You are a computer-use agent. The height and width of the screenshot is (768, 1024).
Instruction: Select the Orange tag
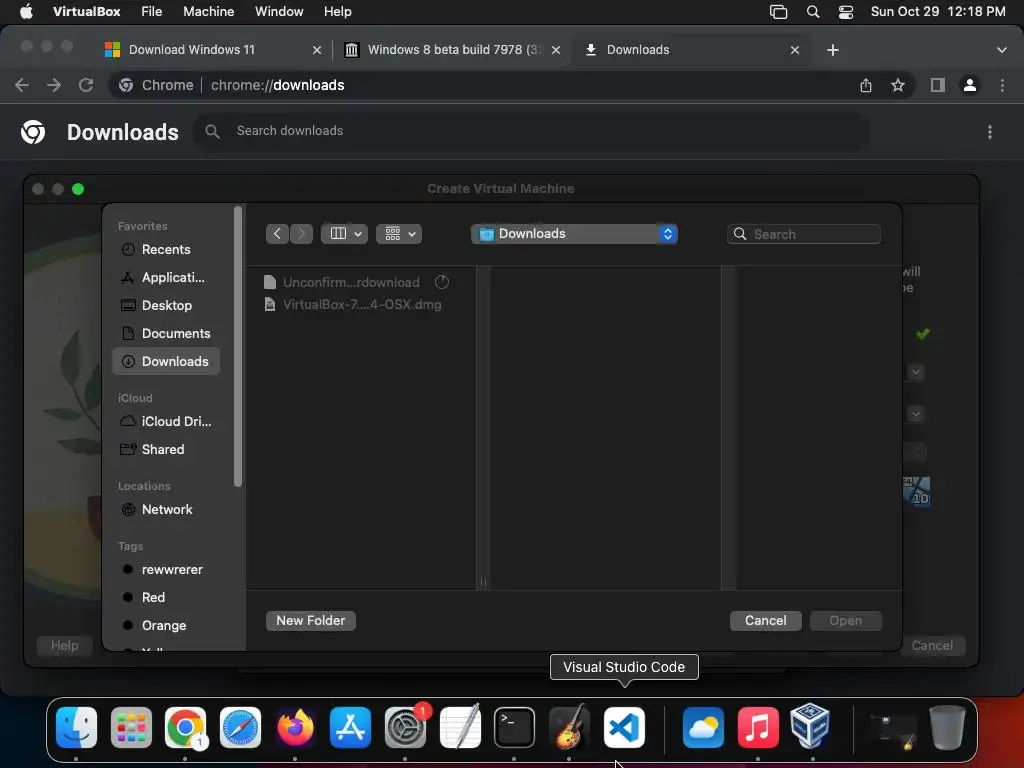point(166,626)
